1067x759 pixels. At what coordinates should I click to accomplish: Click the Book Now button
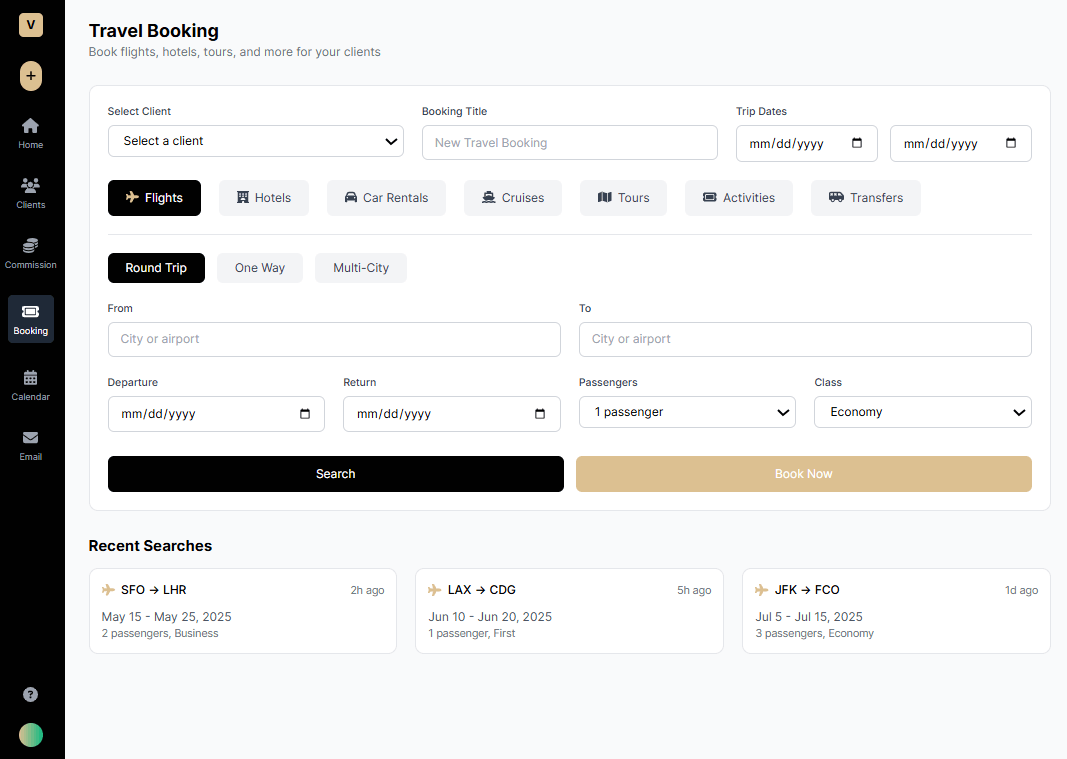point(803,474)
